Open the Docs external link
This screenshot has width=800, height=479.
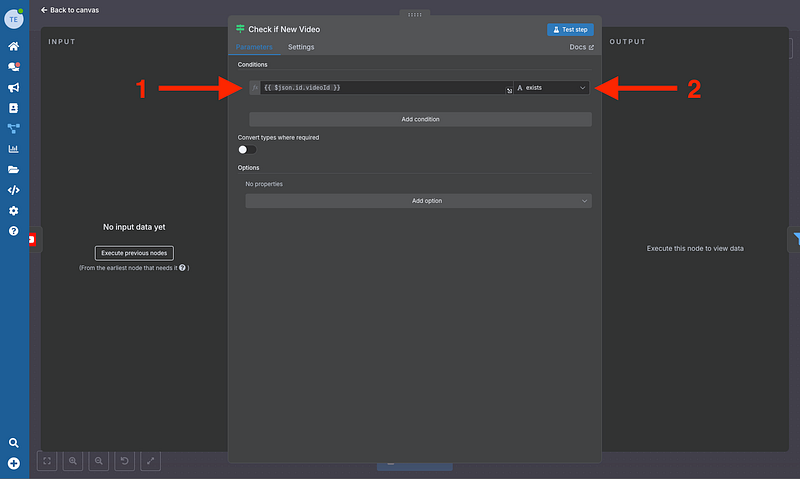(581, 47)
